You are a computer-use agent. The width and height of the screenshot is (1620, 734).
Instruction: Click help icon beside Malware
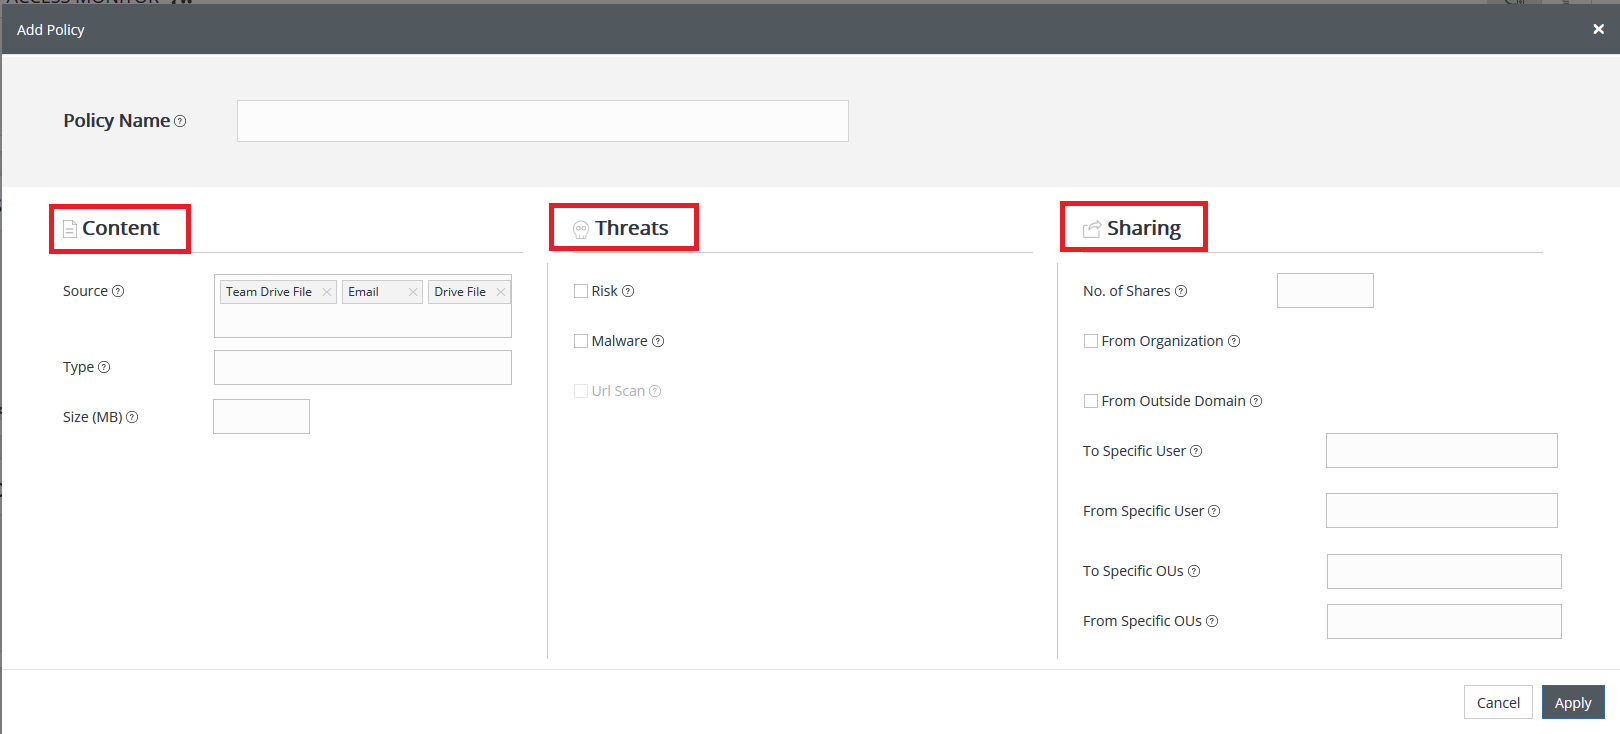coord(658,341)
